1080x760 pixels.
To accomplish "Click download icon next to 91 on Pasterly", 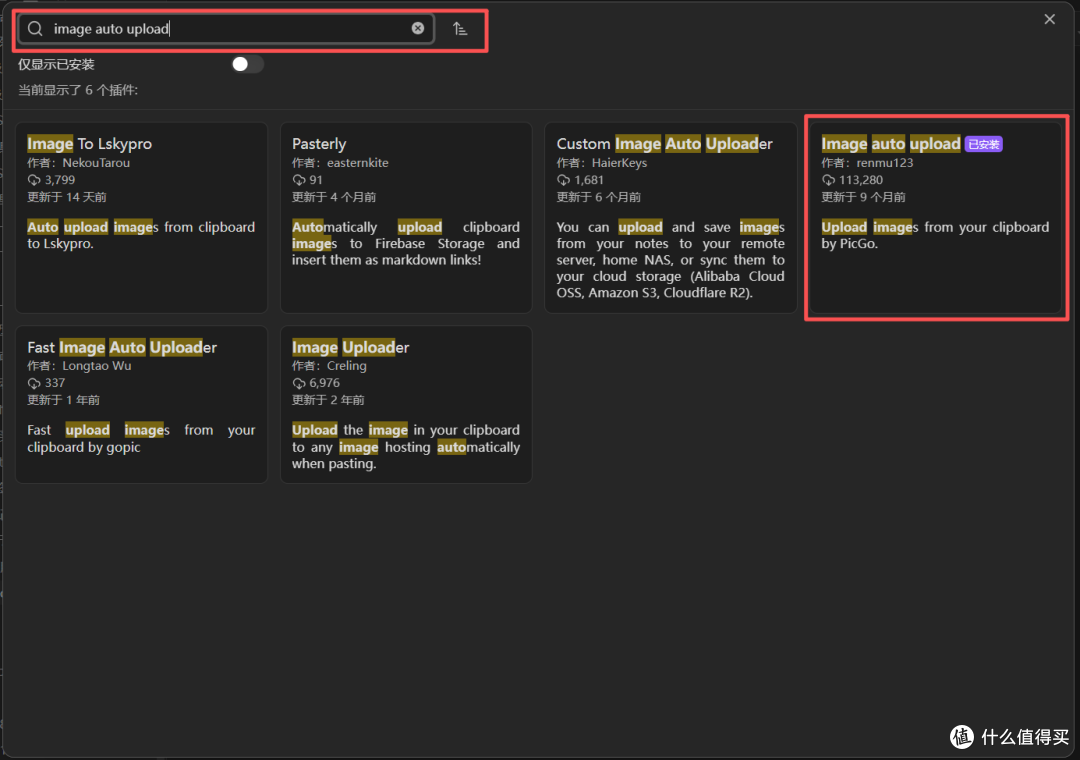I will point(298,180).
